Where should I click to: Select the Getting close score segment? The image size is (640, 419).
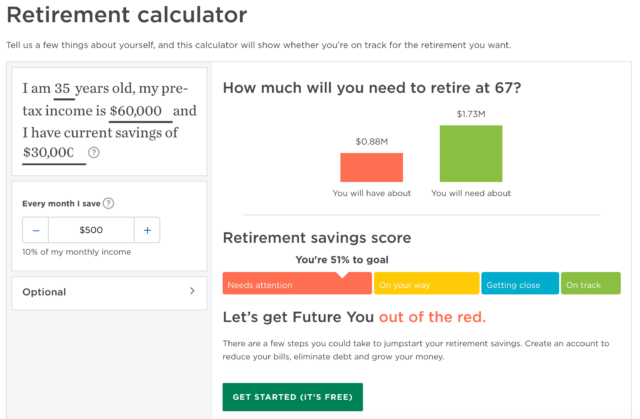coord(519,285)
